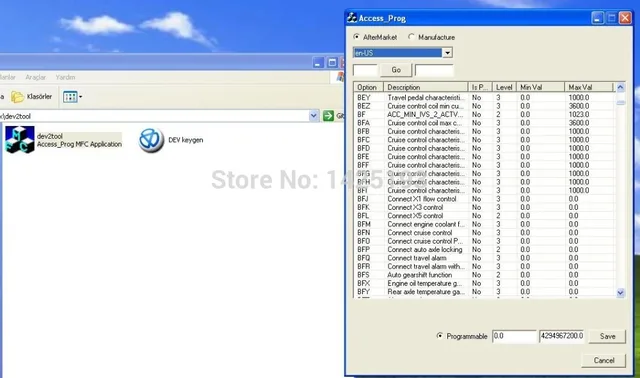
Task: Click the list scrollbar down arrow
Action: 620,292
